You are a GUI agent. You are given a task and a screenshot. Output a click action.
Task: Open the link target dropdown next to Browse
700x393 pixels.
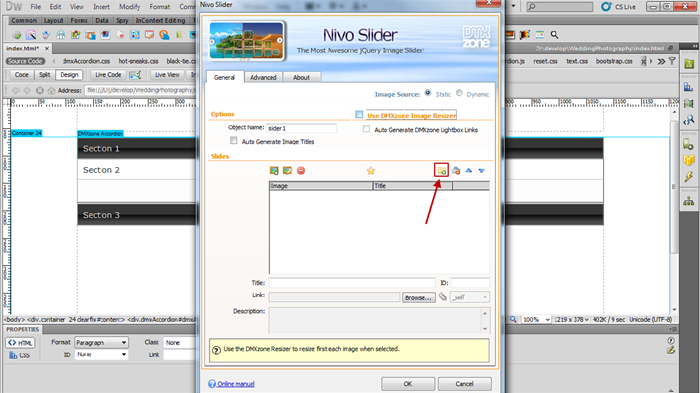coord(470,297)
